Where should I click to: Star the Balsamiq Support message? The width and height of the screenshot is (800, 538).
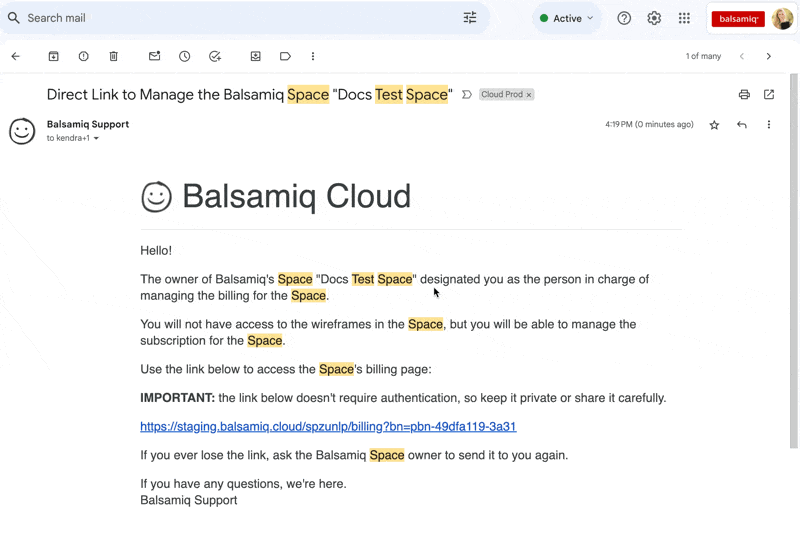click(714, 125)
